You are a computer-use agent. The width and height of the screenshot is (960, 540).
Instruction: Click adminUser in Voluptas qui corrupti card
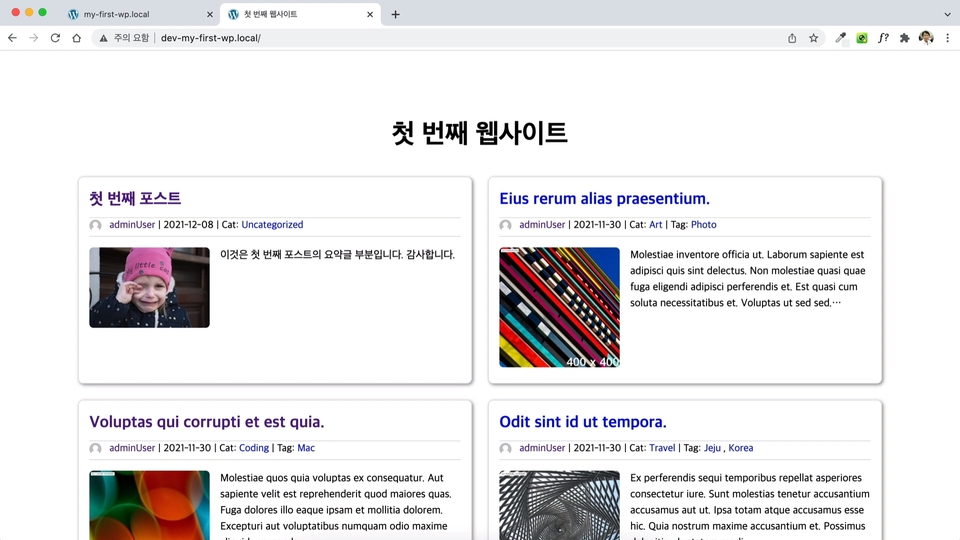click(132, 448)
